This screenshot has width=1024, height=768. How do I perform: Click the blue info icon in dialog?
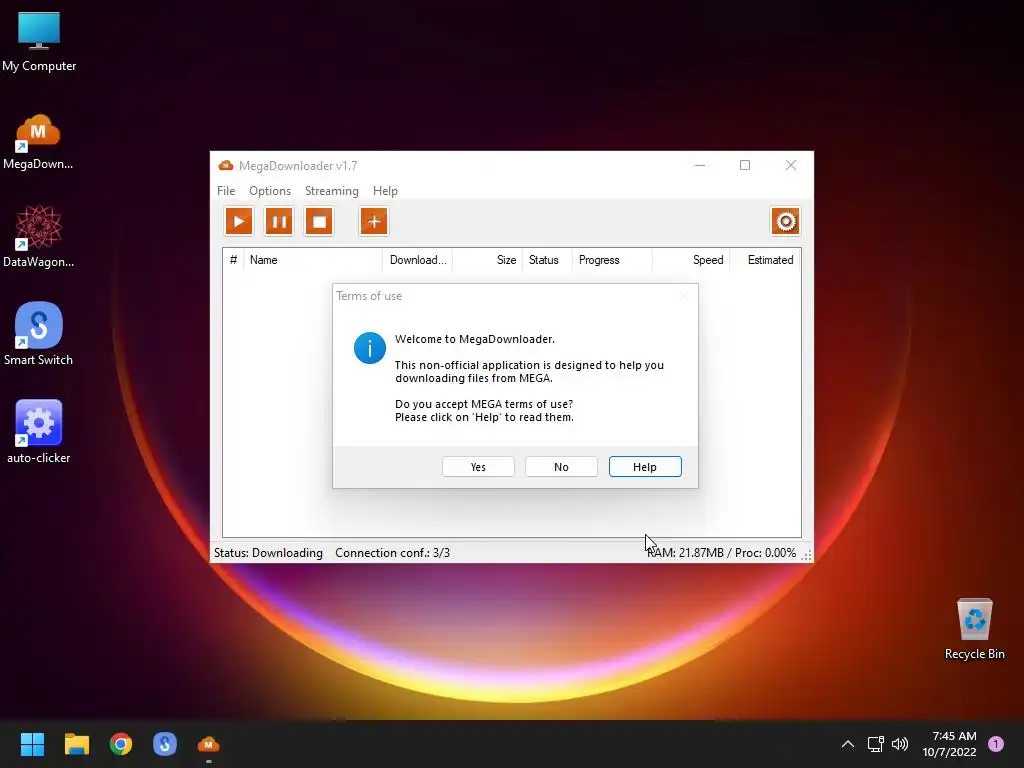pos(370,348)
